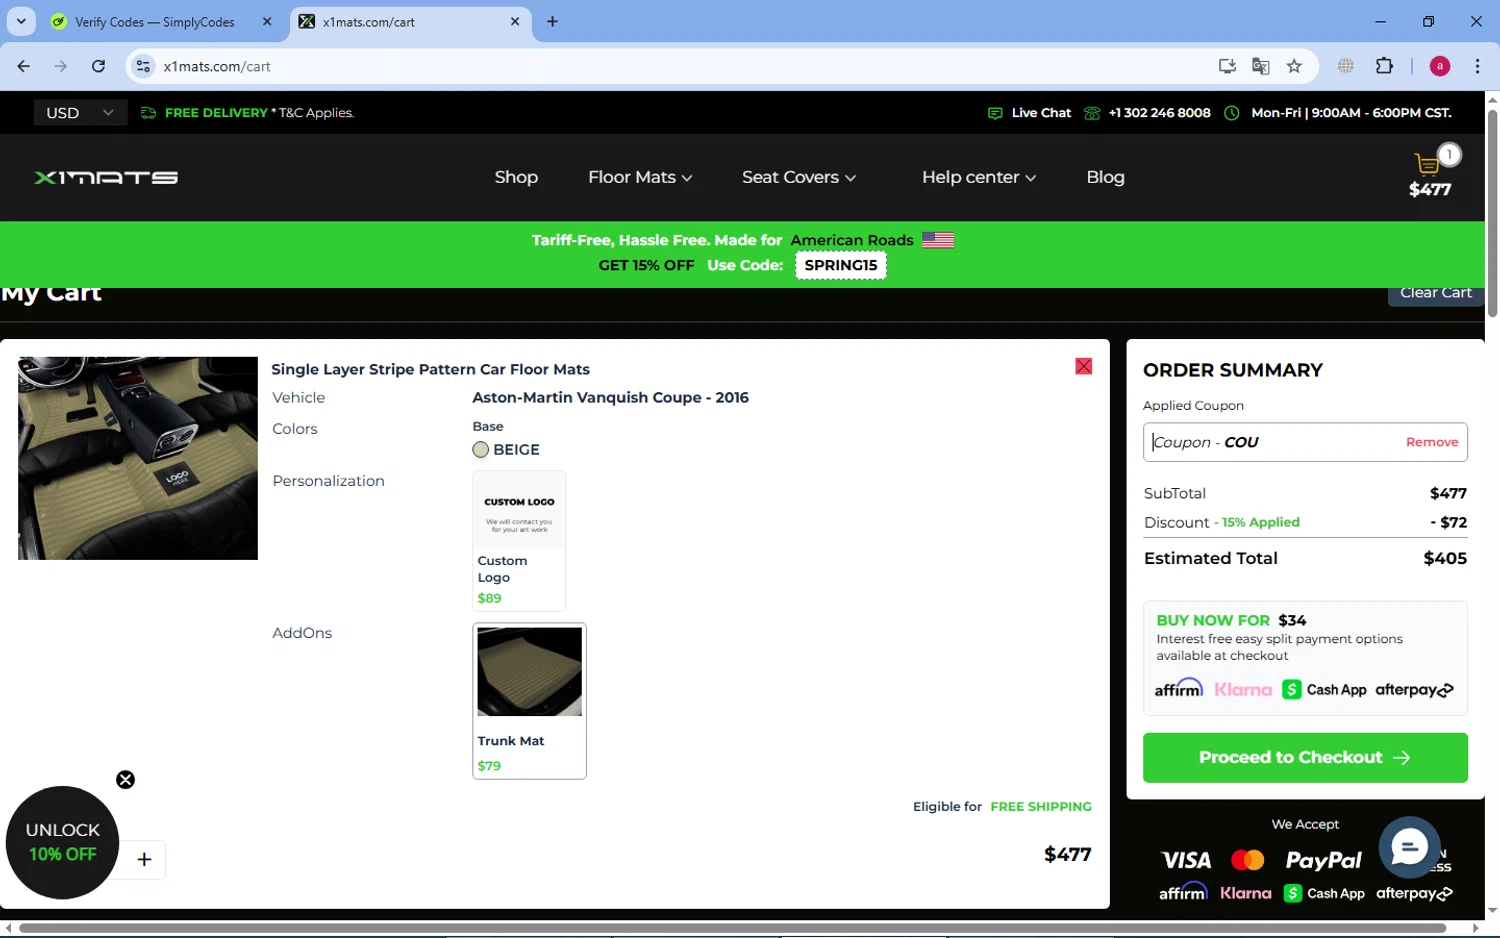1500x938 pixels.
Task: Go to the Shop page
Action: pos(516,177)
